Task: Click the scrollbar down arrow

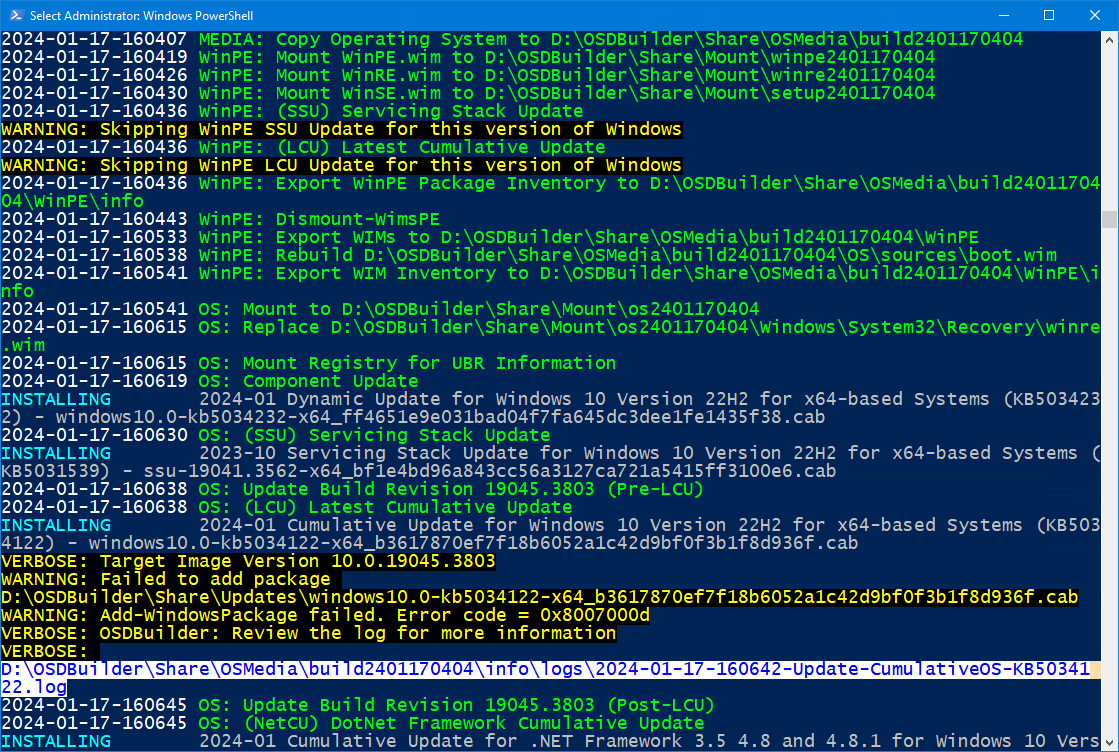Action: click(x=1109, y=742)
